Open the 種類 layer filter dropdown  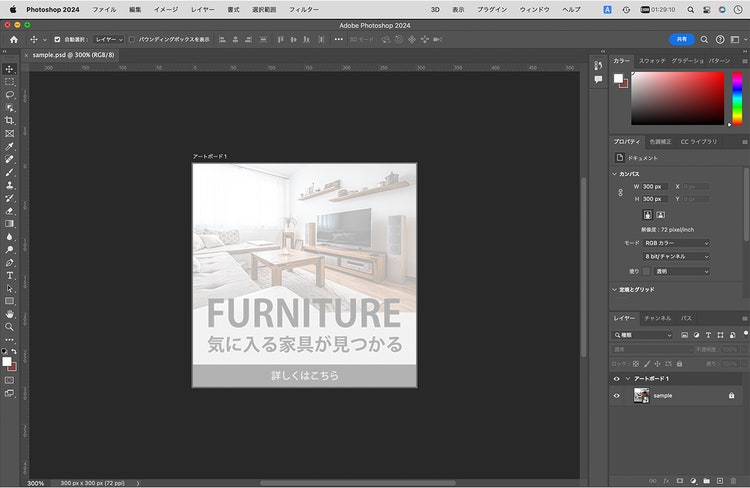pyautogui.click(x=643, y=335)
